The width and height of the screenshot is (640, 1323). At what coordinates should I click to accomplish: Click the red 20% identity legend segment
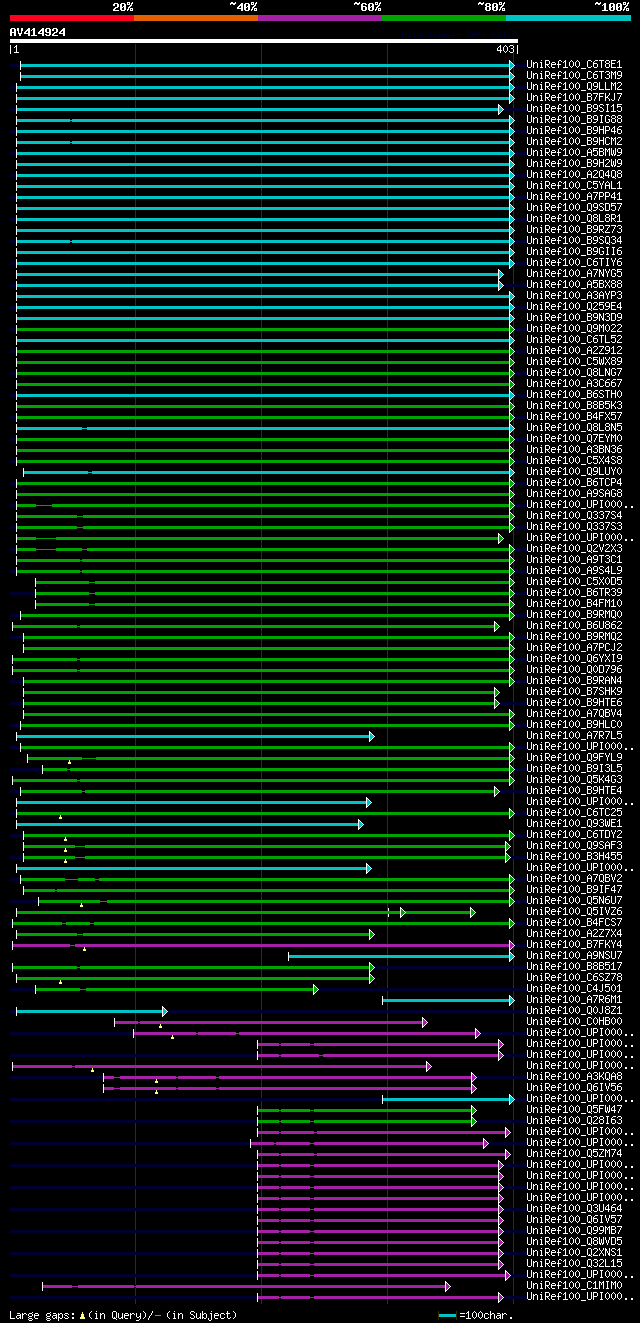pos(71,18)
